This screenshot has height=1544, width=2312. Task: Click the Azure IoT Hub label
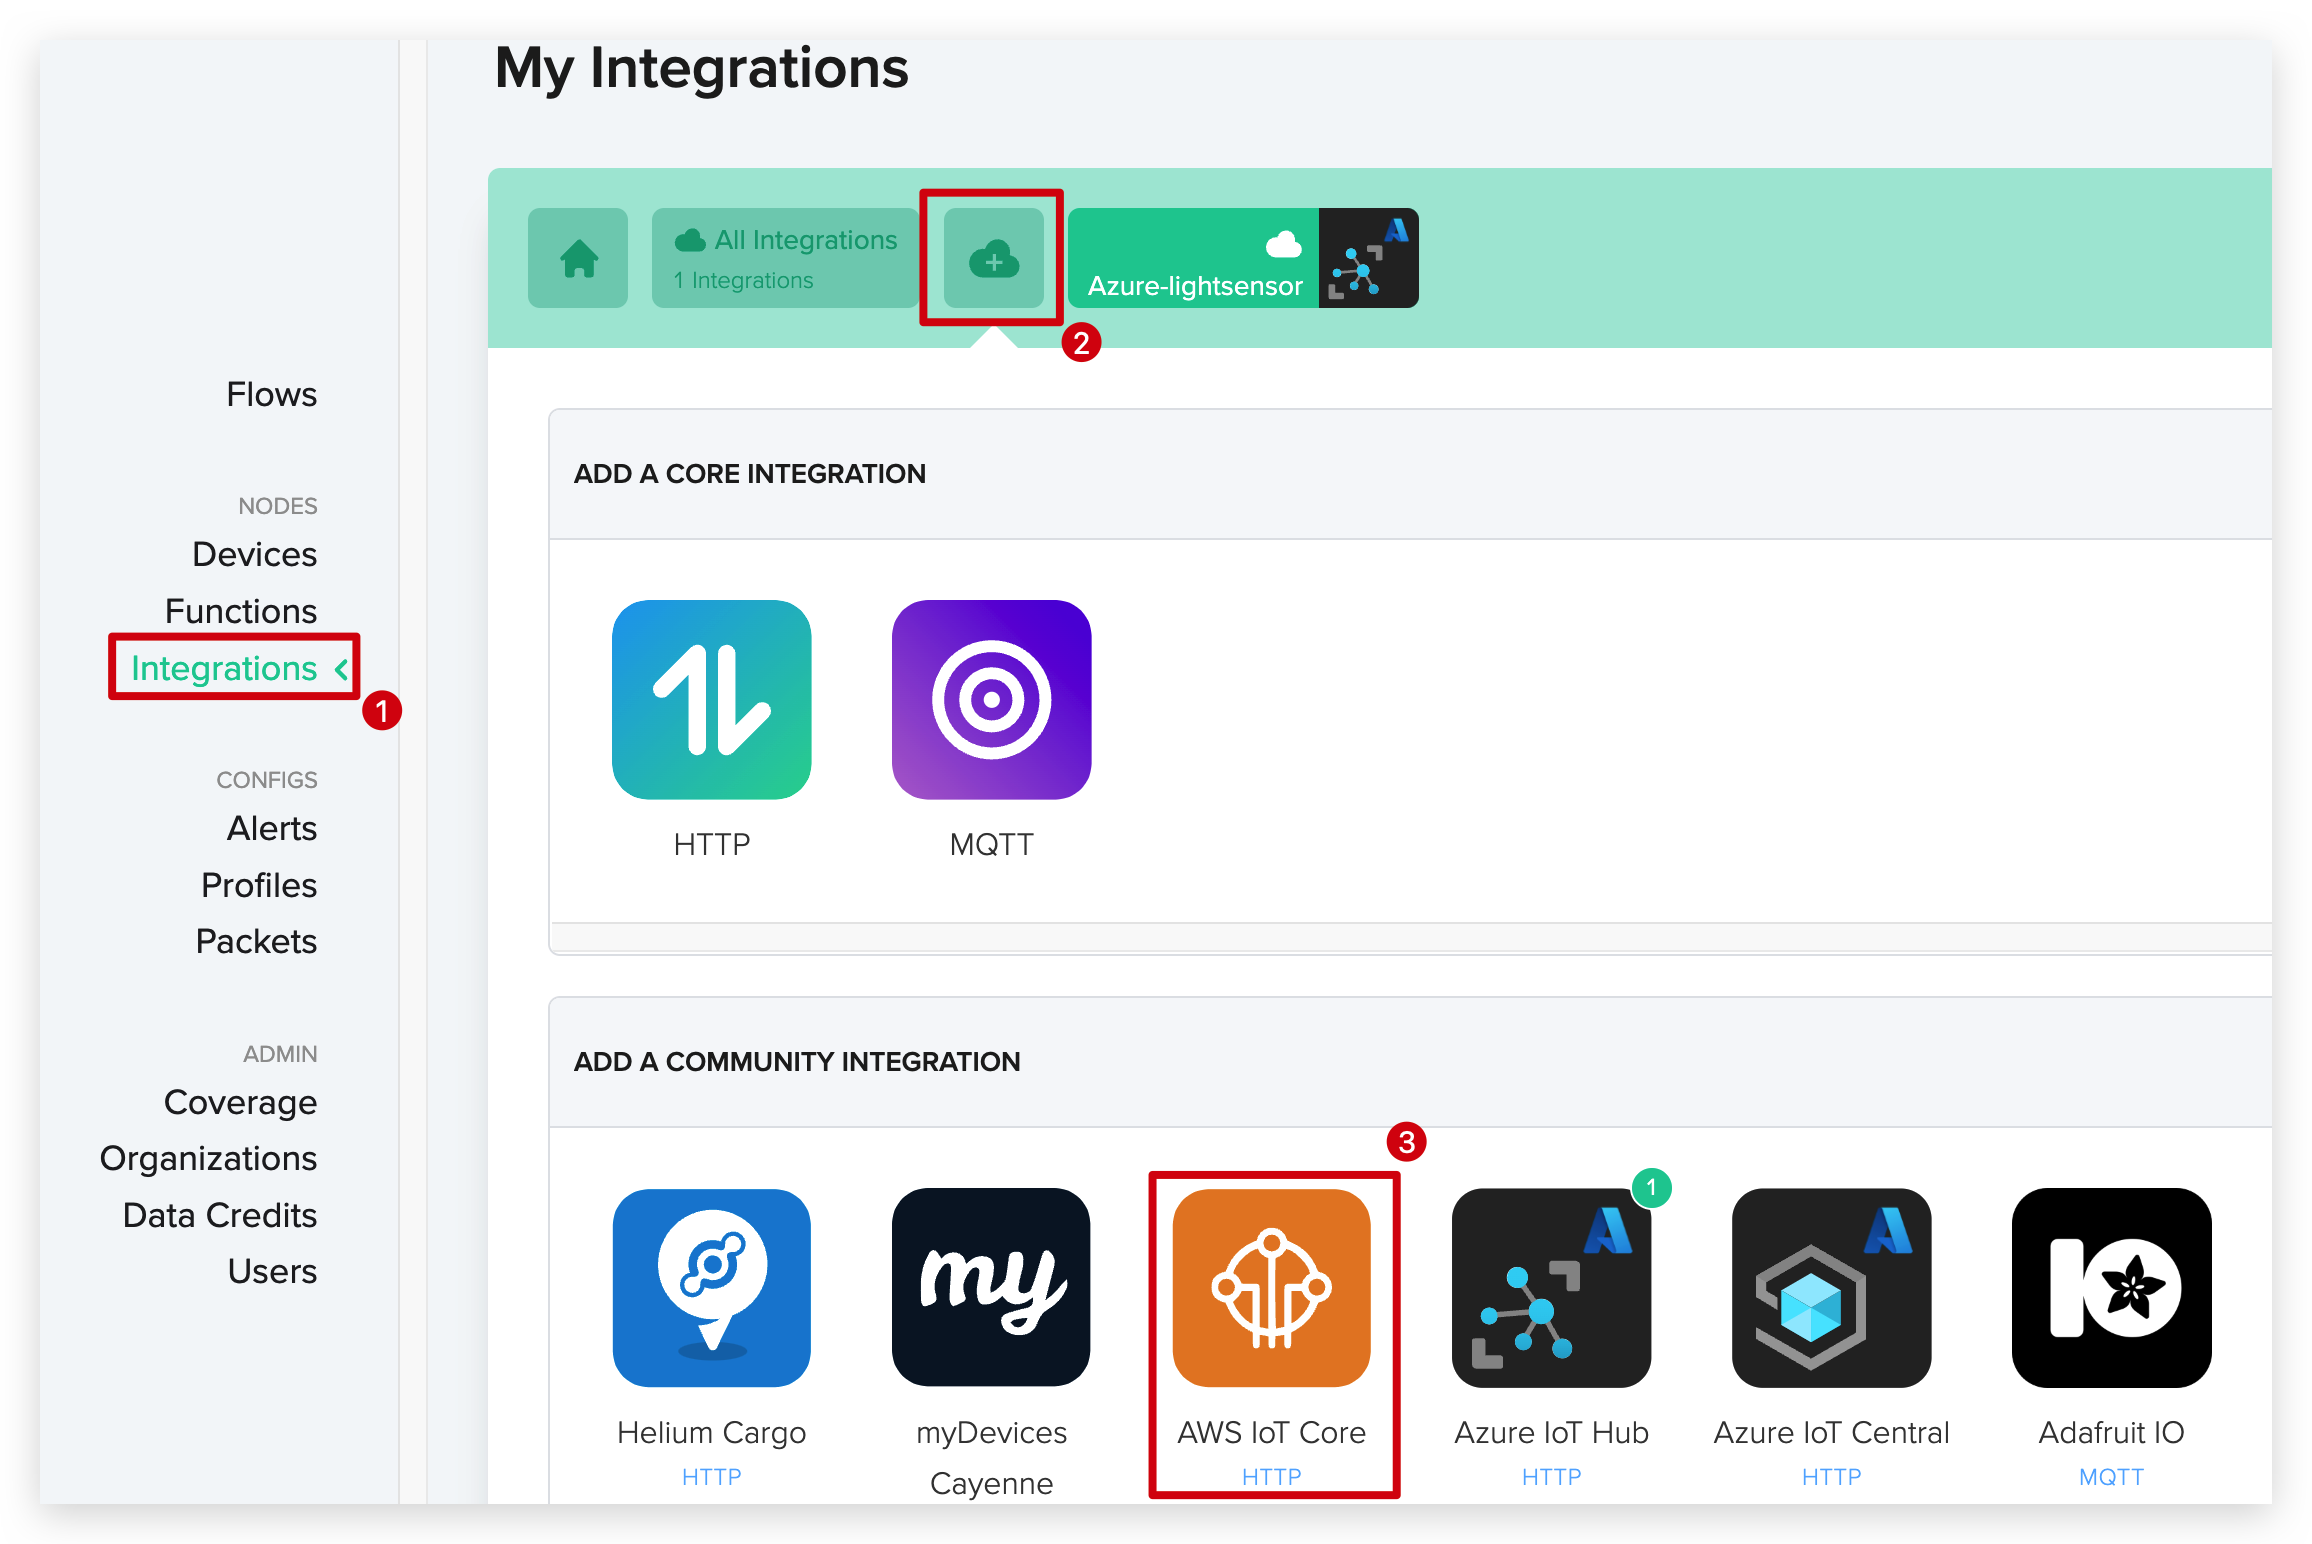pyautogui.click(x=1552, y=1433)
